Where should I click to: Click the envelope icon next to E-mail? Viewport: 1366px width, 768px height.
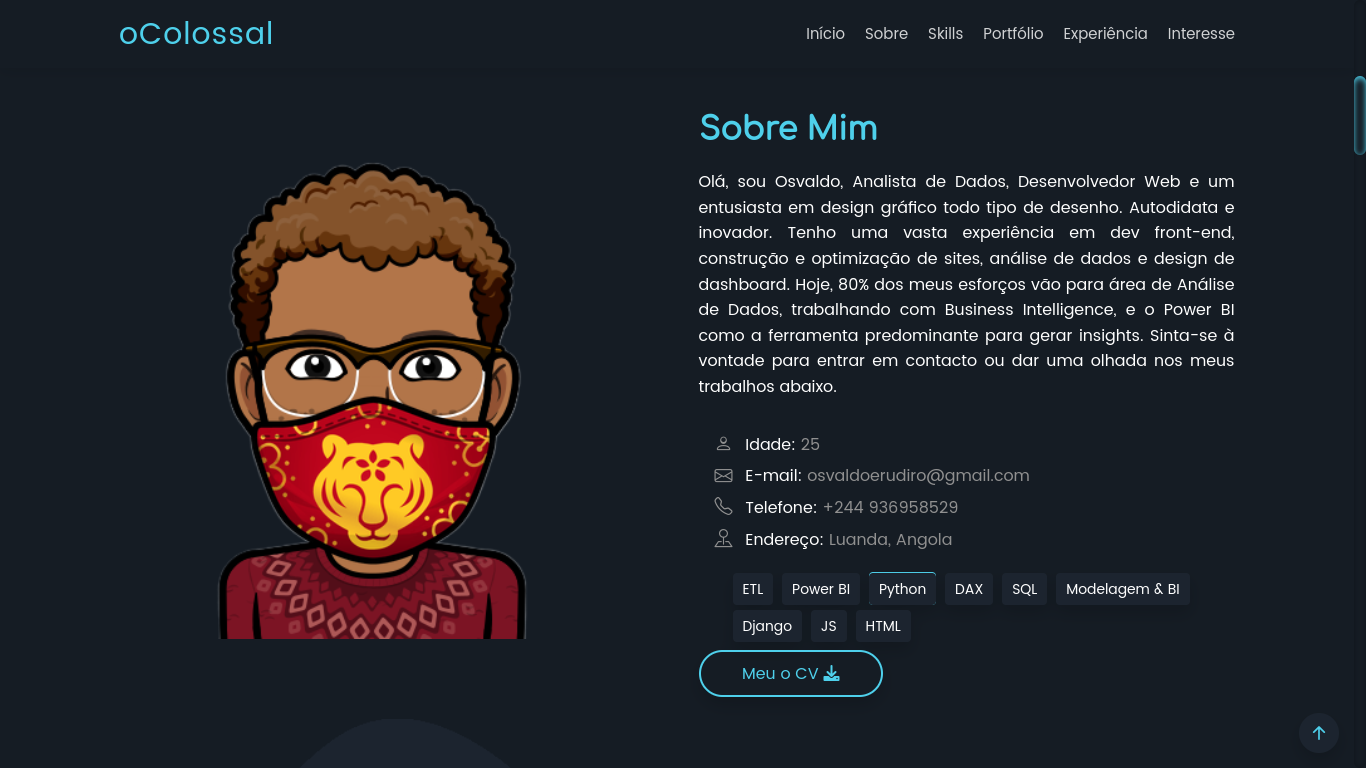pos(723,475)
